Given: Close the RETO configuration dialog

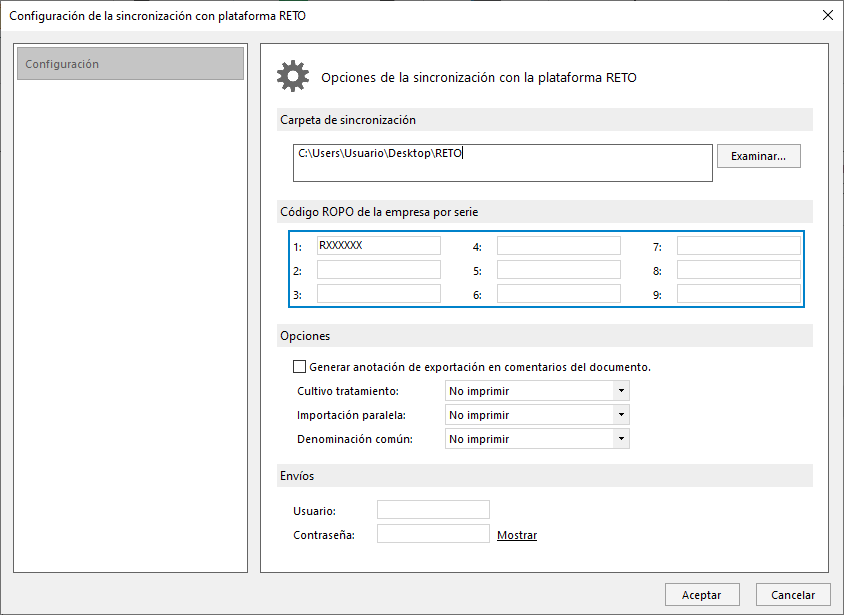Looking at the screenshot, I should [x=828, y=16].
